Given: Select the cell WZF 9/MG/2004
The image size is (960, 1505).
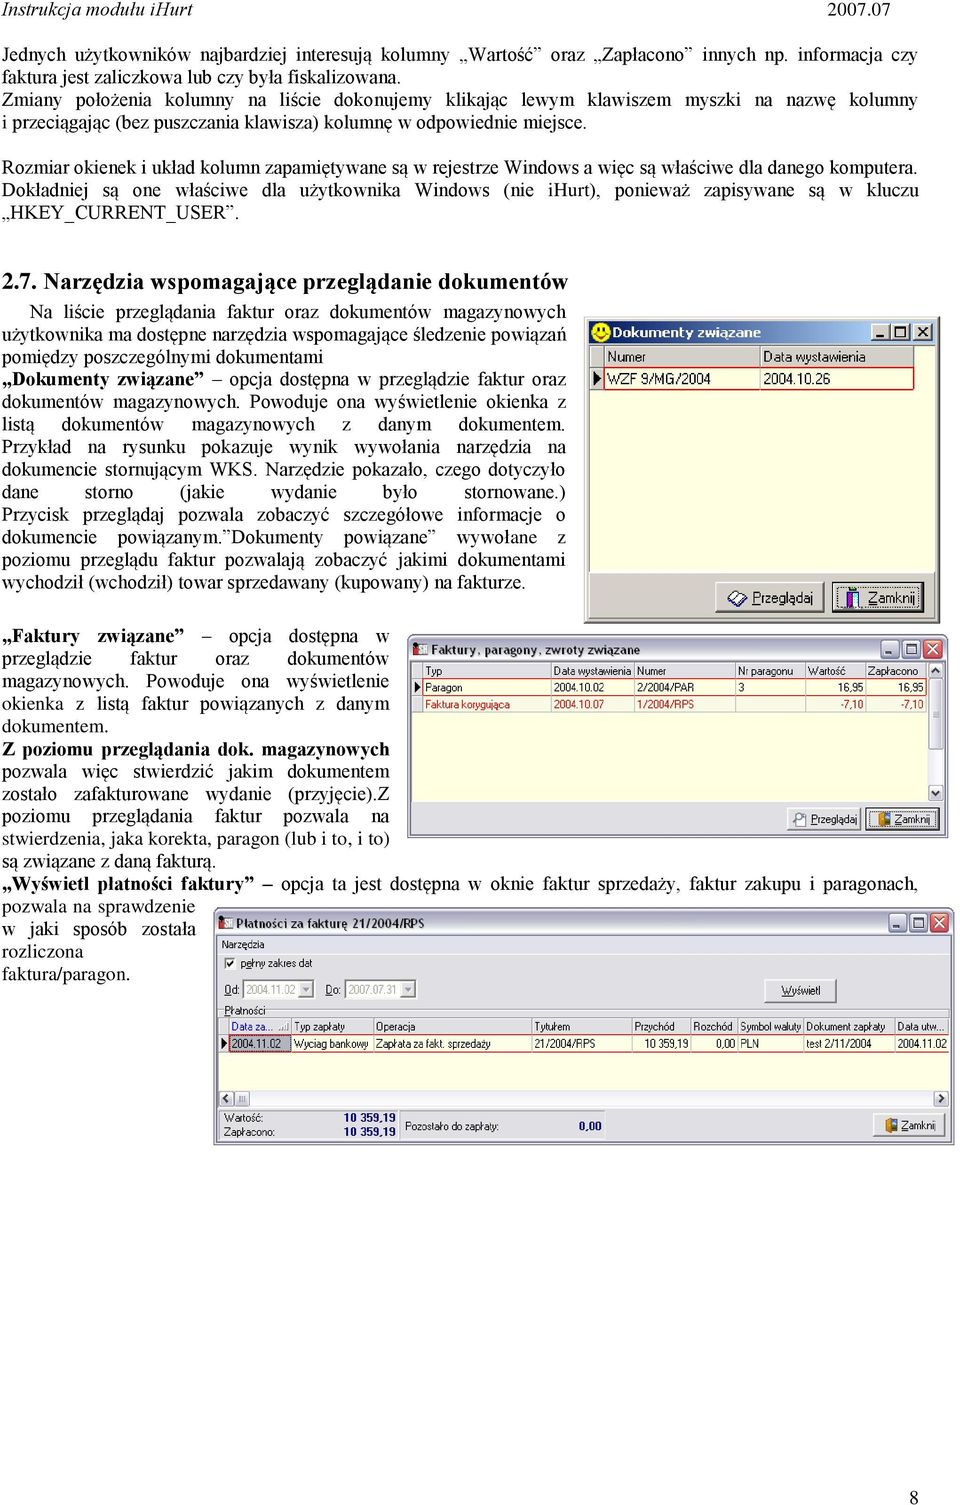Looking at the screenshot, I should pyautogui.click(x=682, y=379).
